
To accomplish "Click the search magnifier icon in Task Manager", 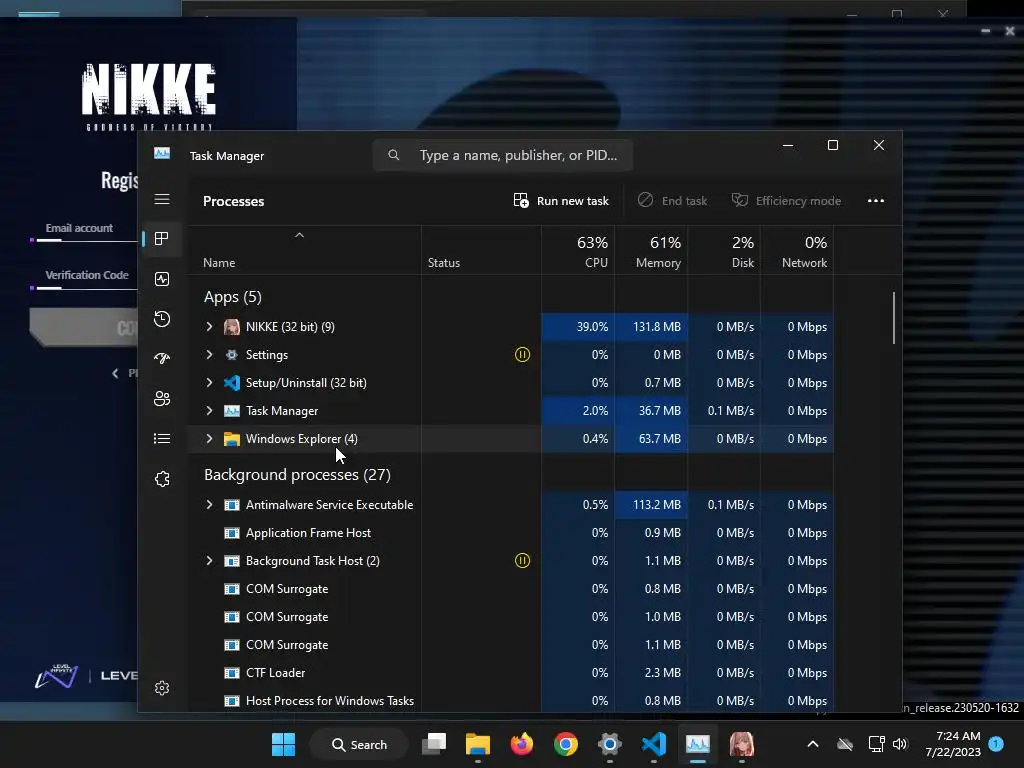I will (394, 155).
